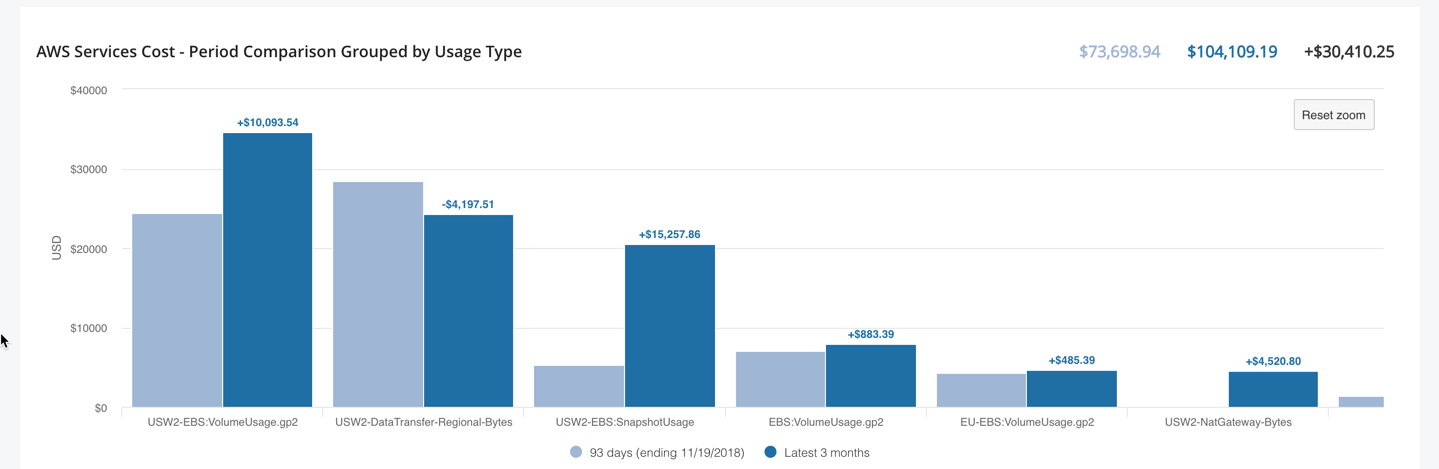
Task: Click the $10000 y-axis label
Action: tap(88, 329)
